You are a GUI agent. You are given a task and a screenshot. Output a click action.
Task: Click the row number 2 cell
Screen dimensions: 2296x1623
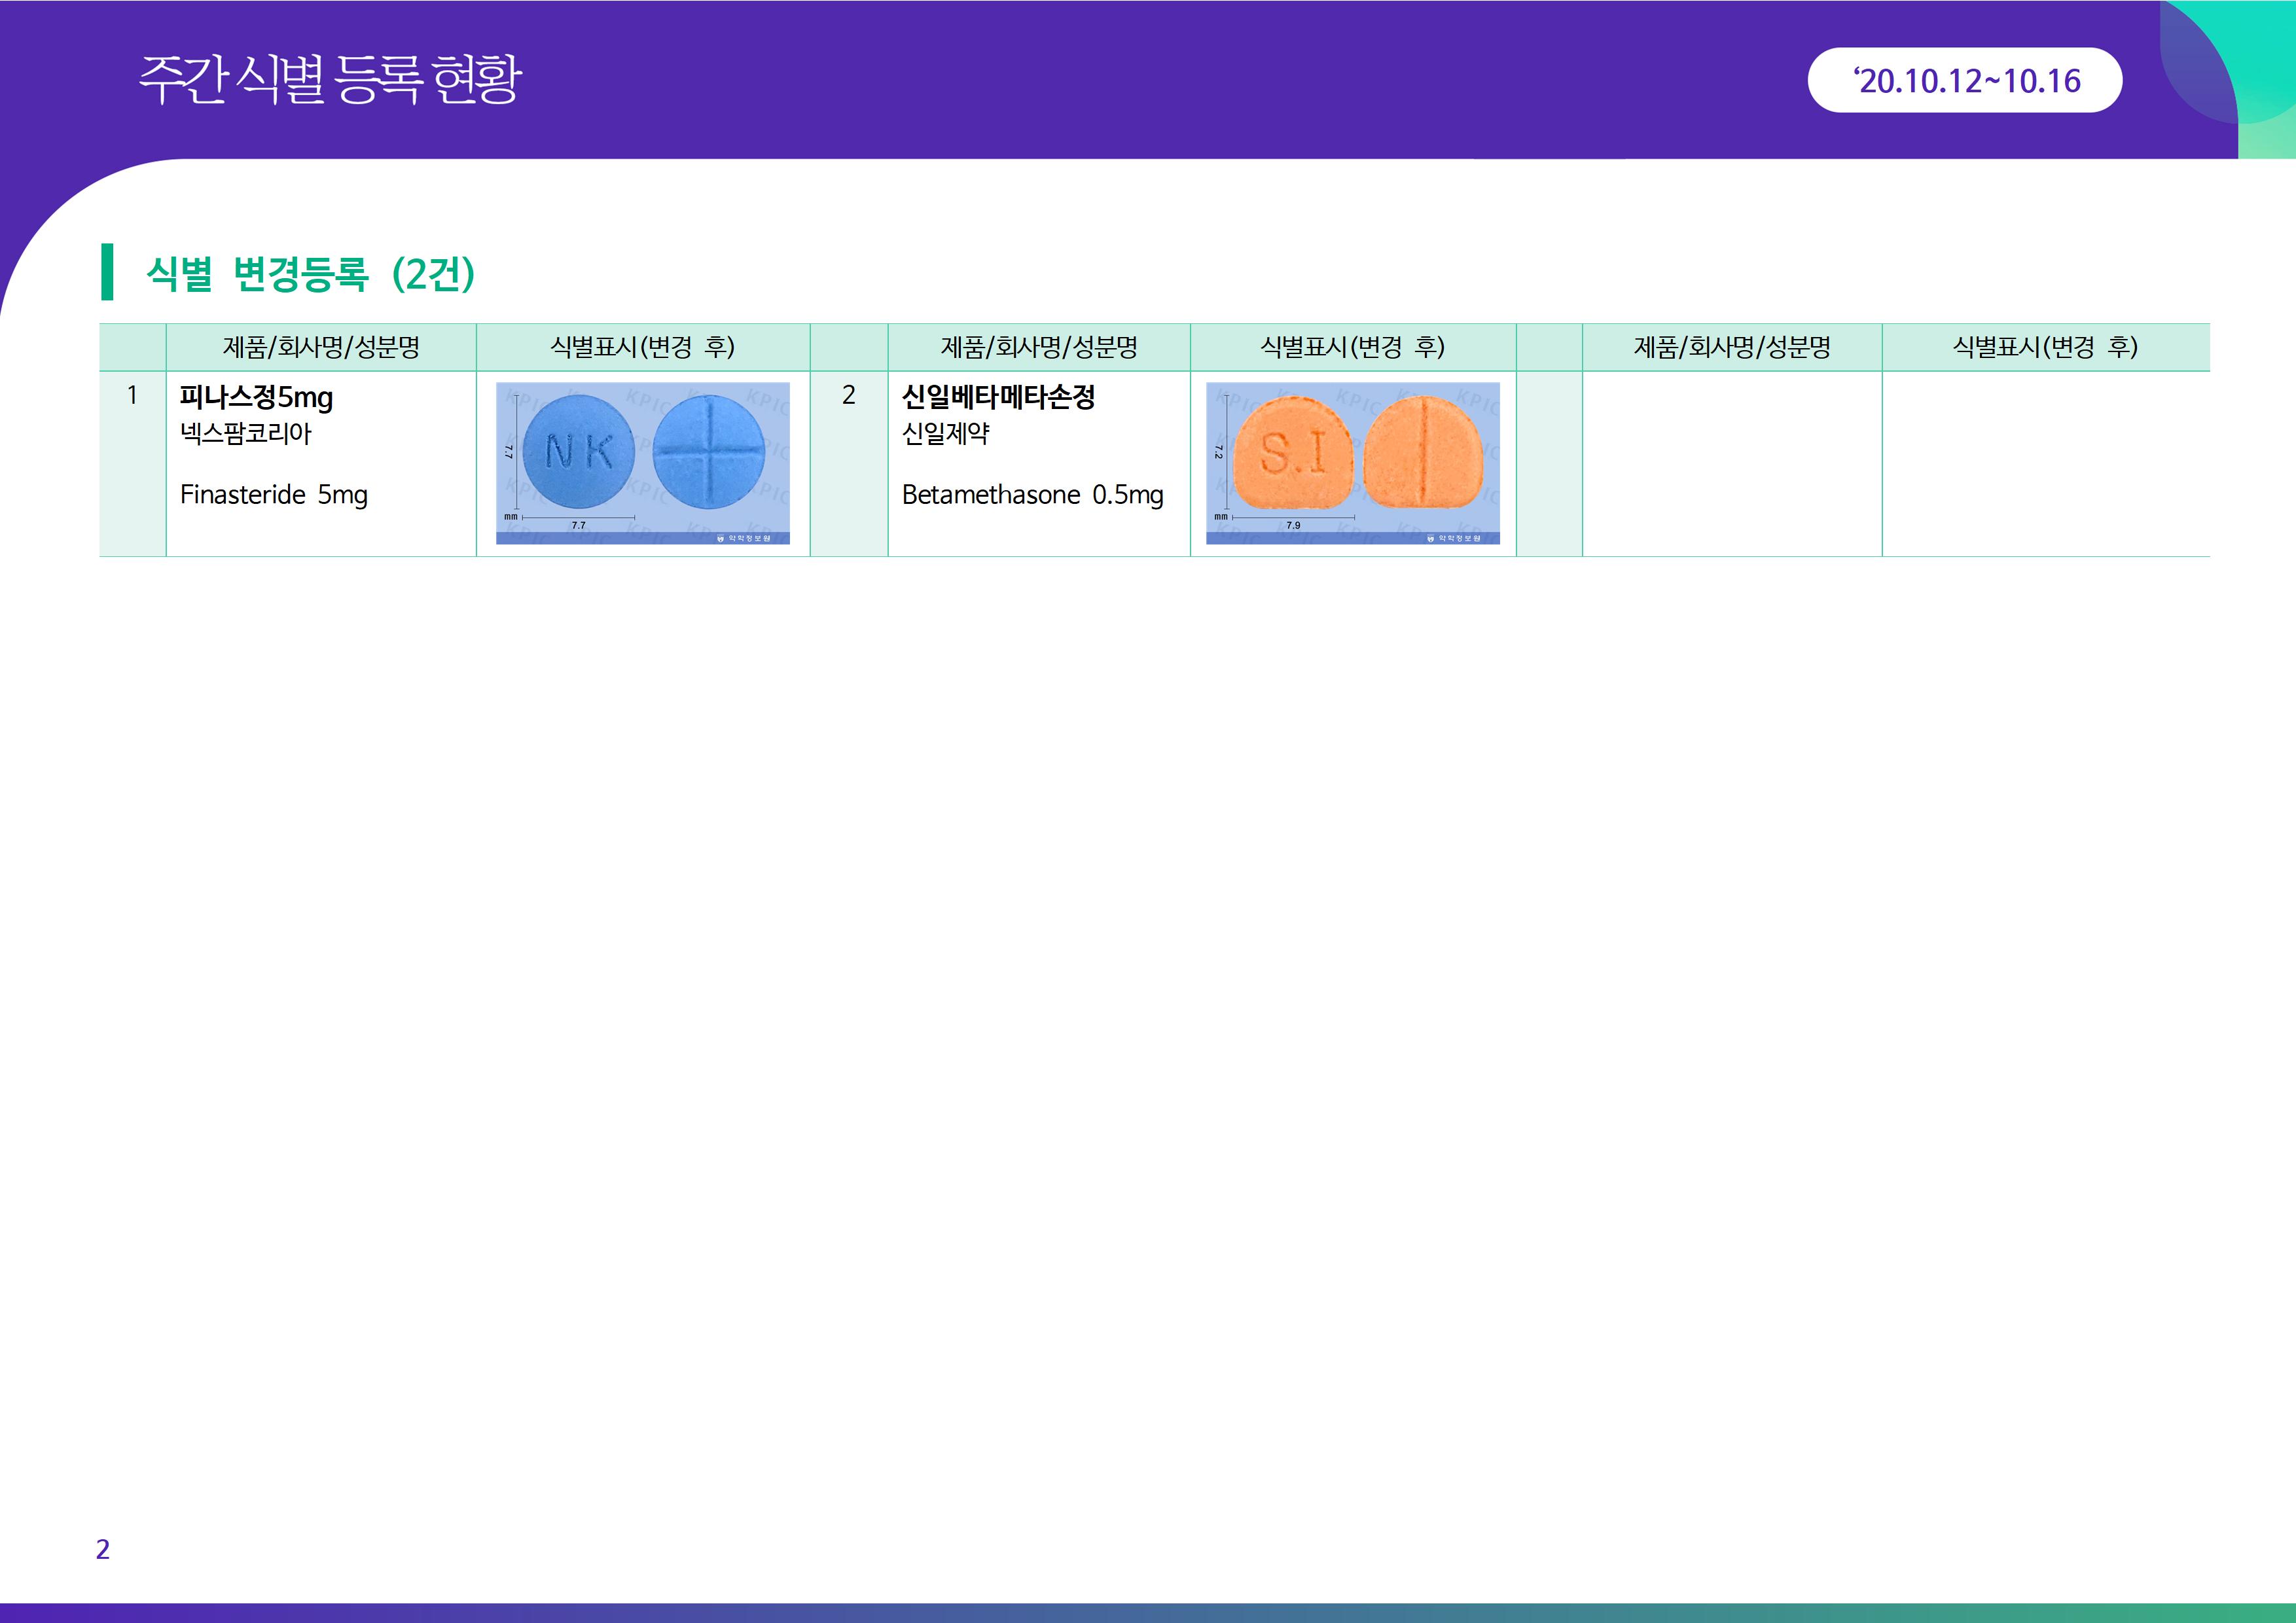pos(848,396)
